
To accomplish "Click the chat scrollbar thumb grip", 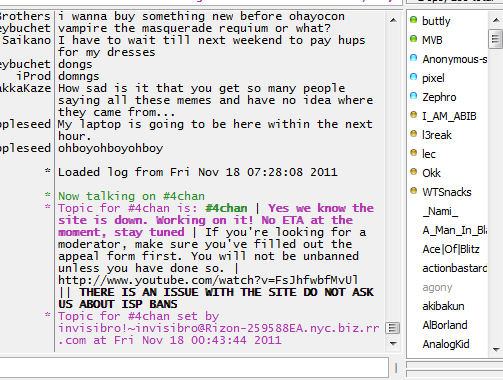I will [393, 328].
